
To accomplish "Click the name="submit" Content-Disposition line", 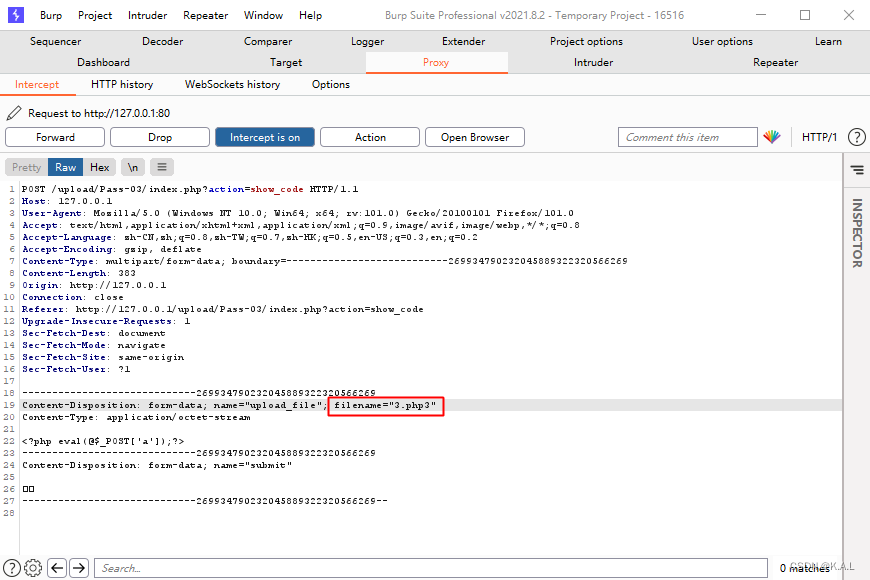I will point(157,465).
